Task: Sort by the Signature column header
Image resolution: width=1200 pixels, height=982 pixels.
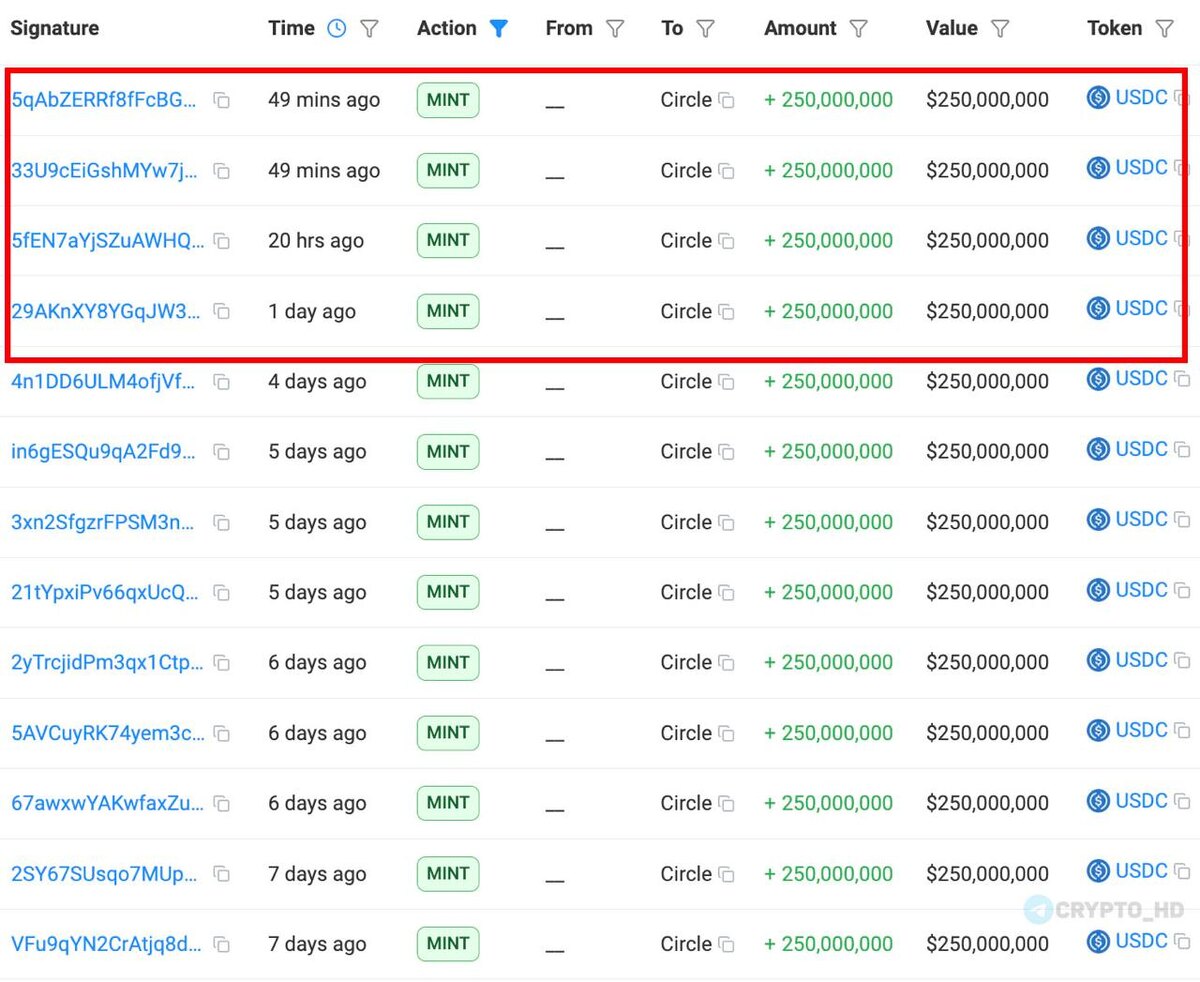Action: (55, 28)
